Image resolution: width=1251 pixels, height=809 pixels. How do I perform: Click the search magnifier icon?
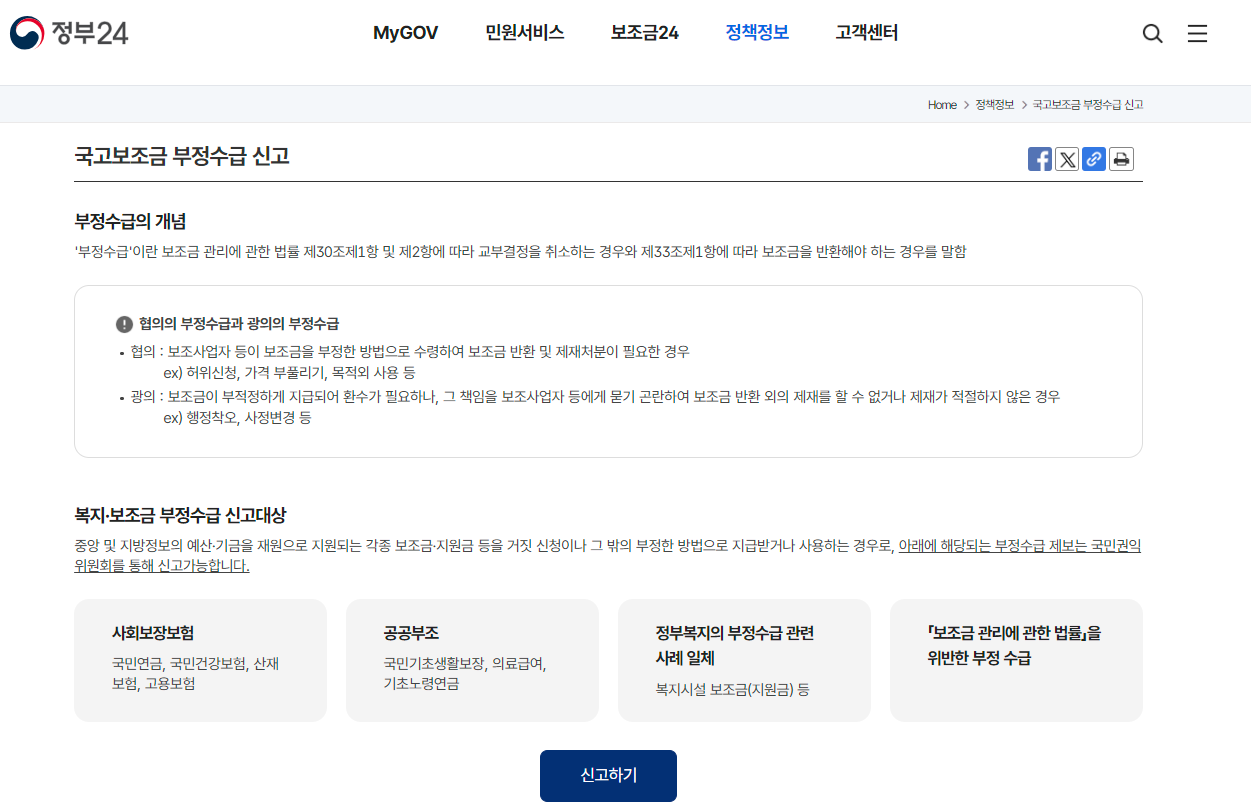click(x=1152, y=33)
